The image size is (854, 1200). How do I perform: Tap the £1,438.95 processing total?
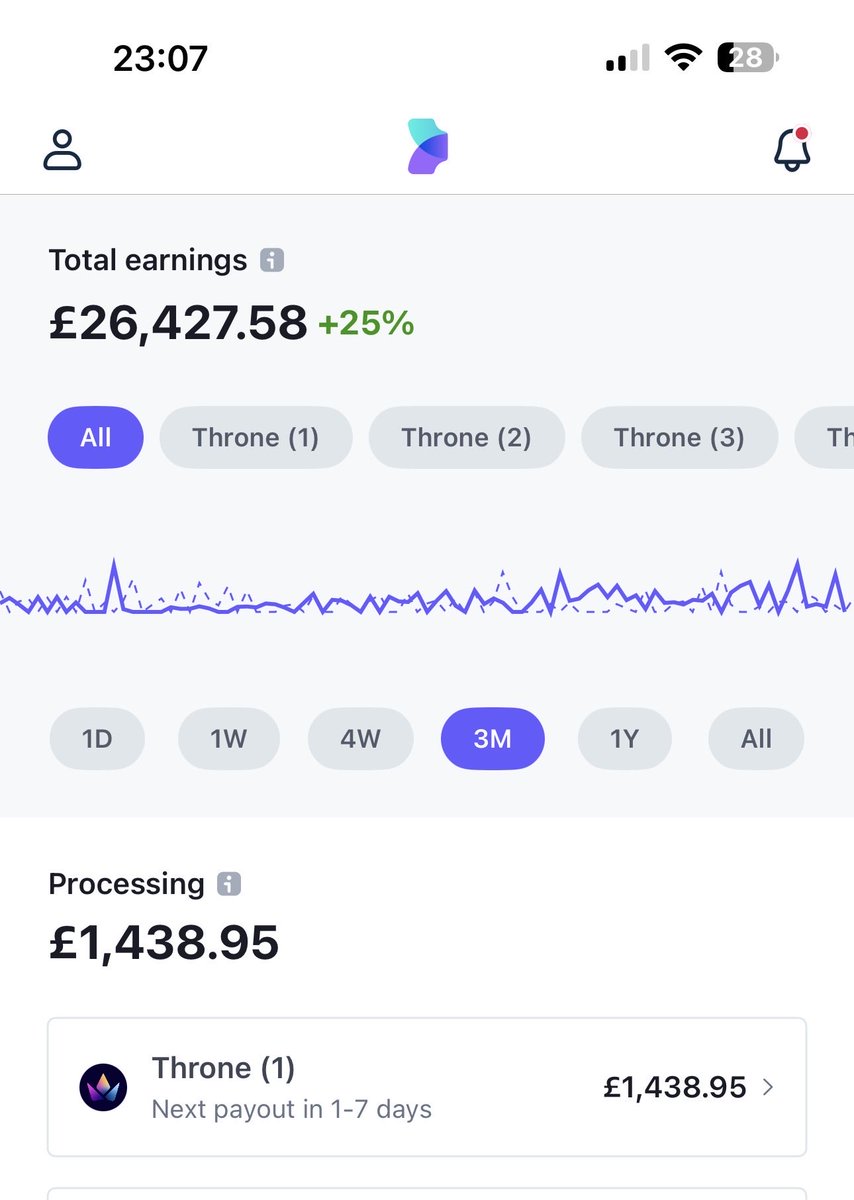[164, 943]
